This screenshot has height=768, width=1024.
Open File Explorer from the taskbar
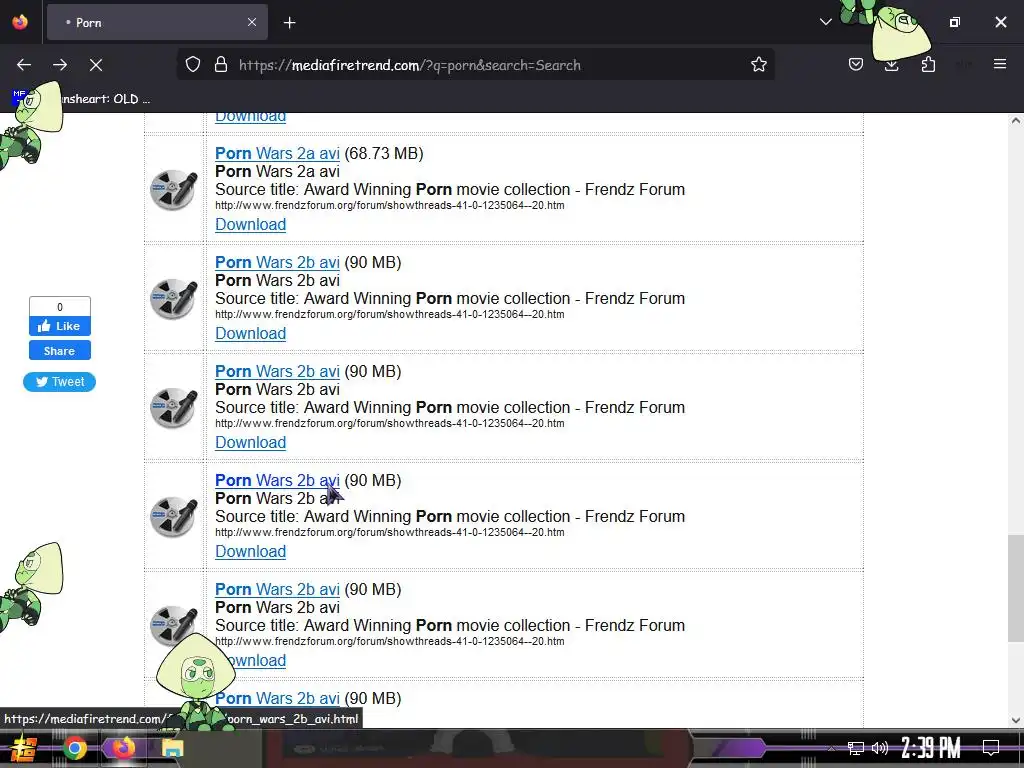click(x=172, y=748)
